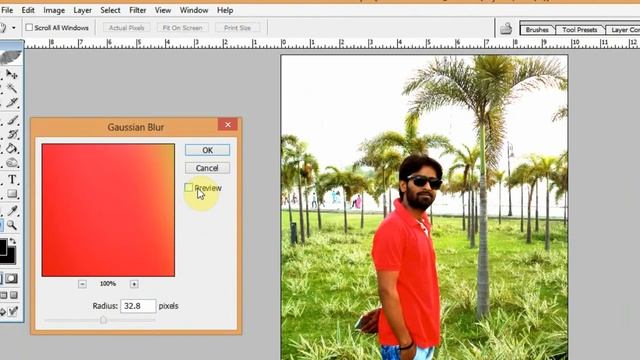This screenshot has height=360, width=640.
Task: Click the red blur preview thumbnail
Action: [x=108, y=210]
